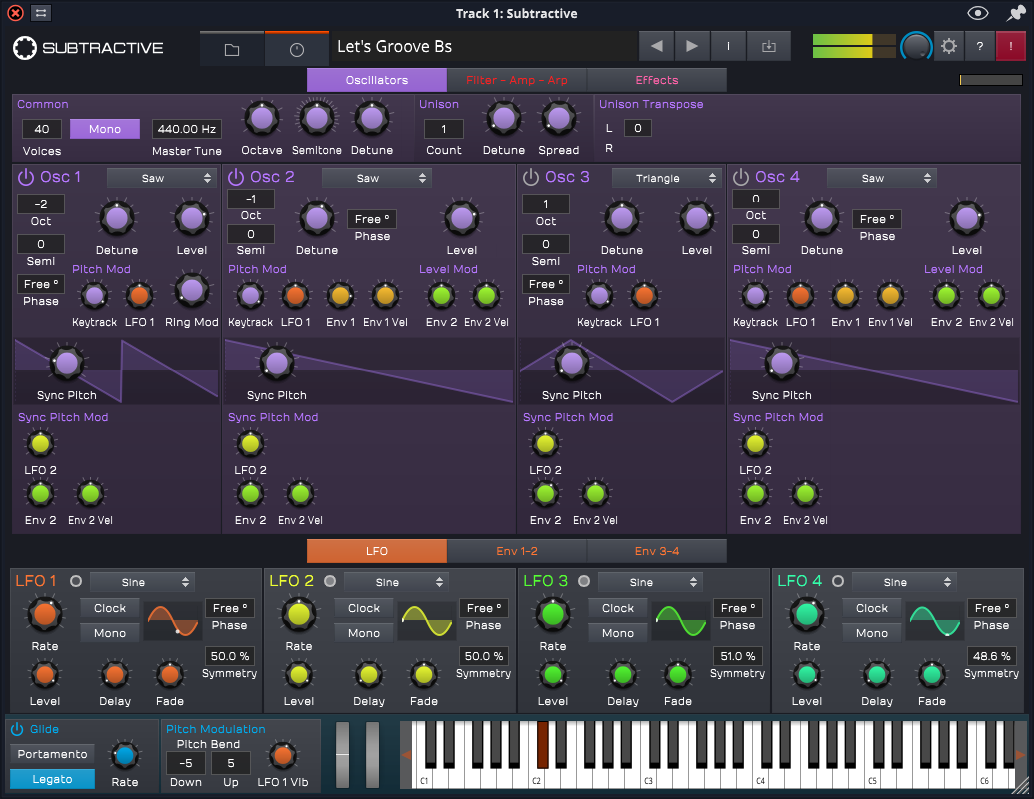Screen dimensions: 1034x799
Task: Open the Env 1-2 tab
Action: 516,551
